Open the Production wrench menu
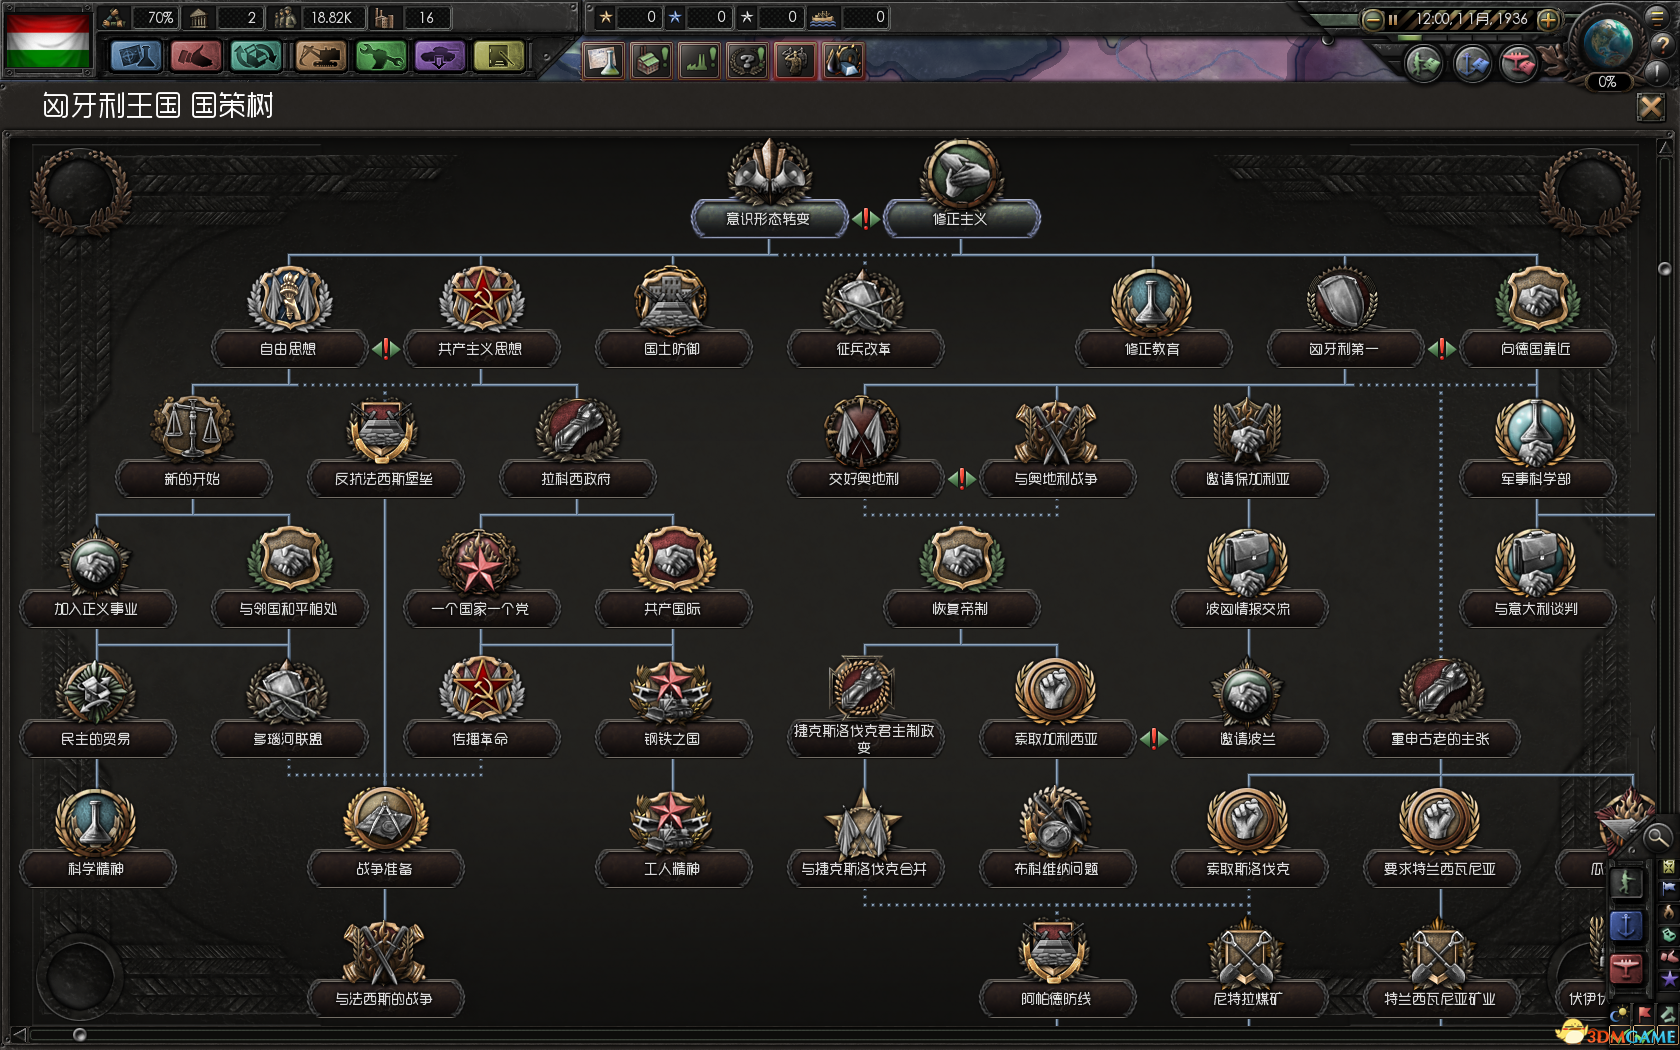 pos(380,56)
